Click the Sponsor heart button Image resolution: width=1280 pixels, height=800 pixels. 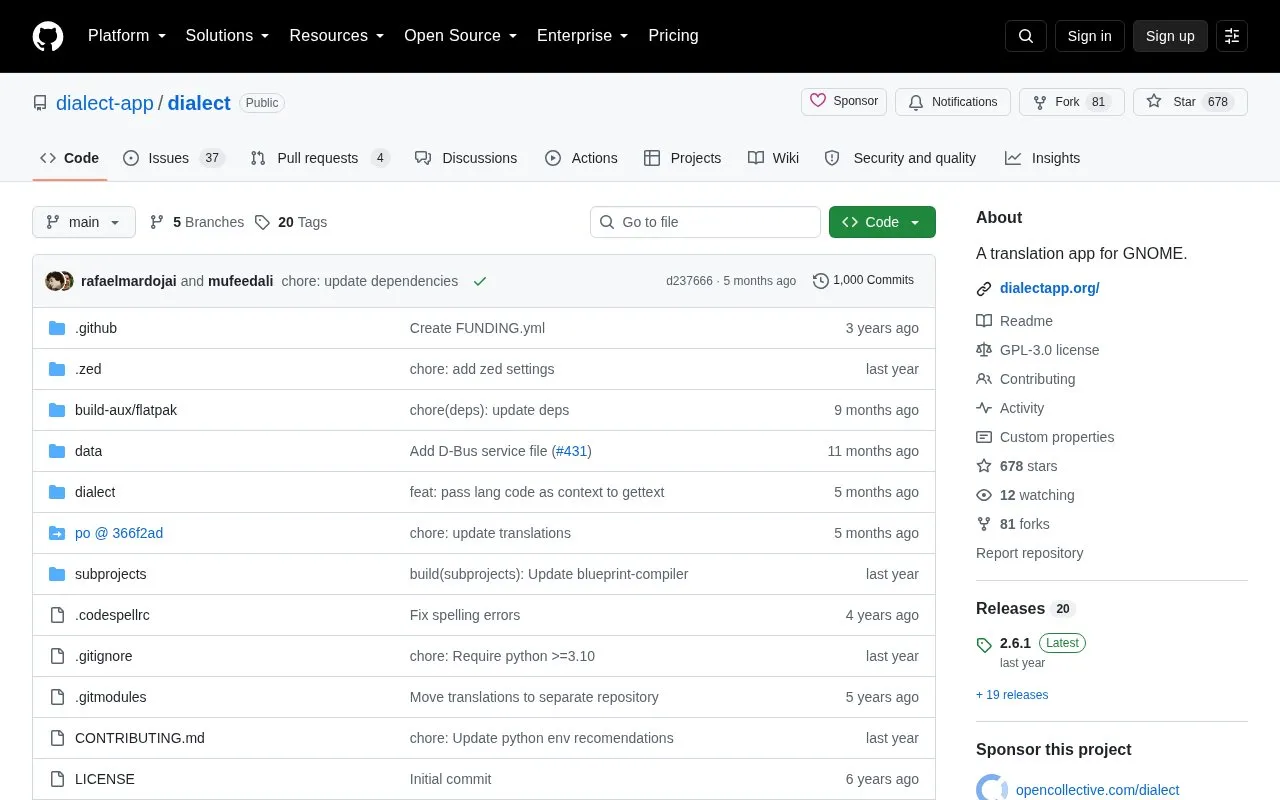[x=844, y=102]
